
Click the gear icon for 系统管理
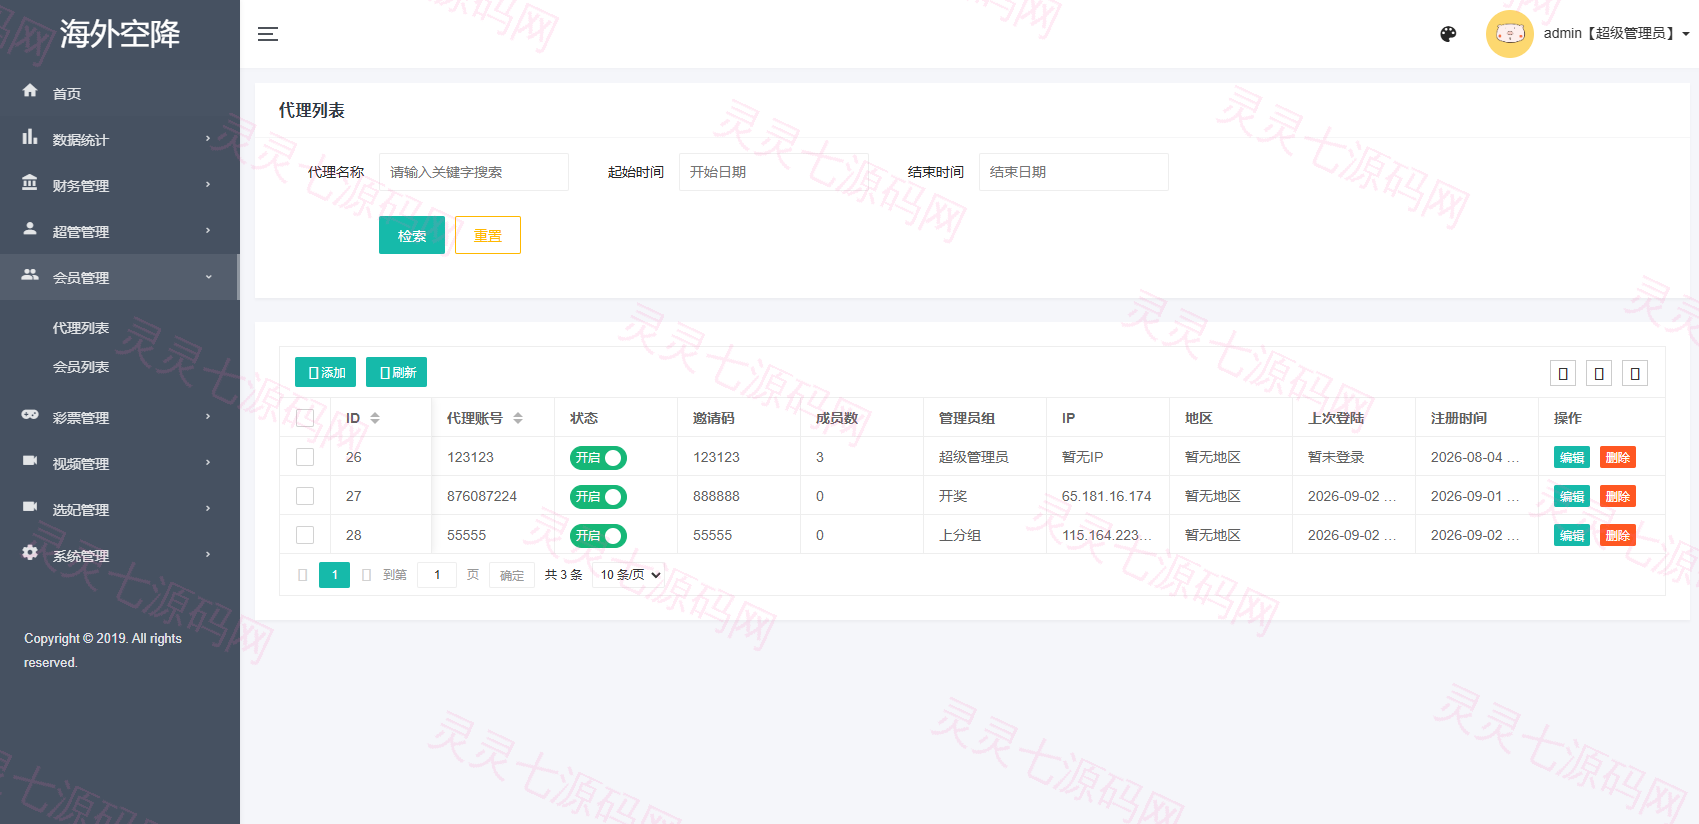point(30,553)
